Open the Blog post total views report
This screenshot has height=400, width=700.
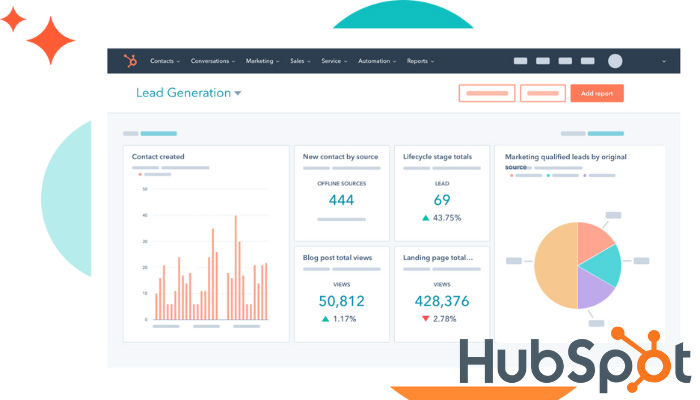(338, 258)
